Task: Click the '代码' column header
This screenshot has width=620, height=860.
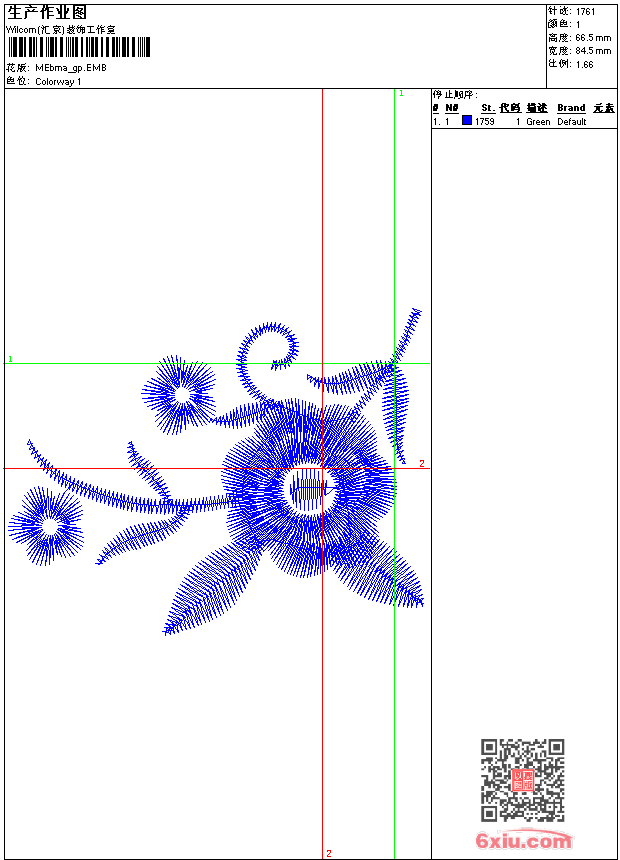Action: click(510, 108)
